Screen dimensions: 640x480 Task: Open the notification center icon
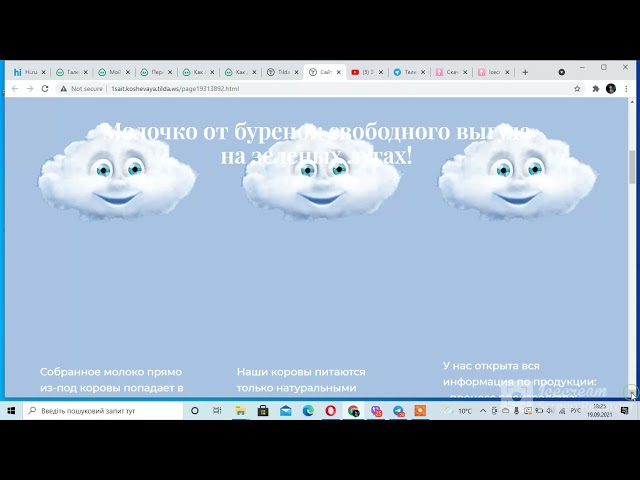(624, 411)
